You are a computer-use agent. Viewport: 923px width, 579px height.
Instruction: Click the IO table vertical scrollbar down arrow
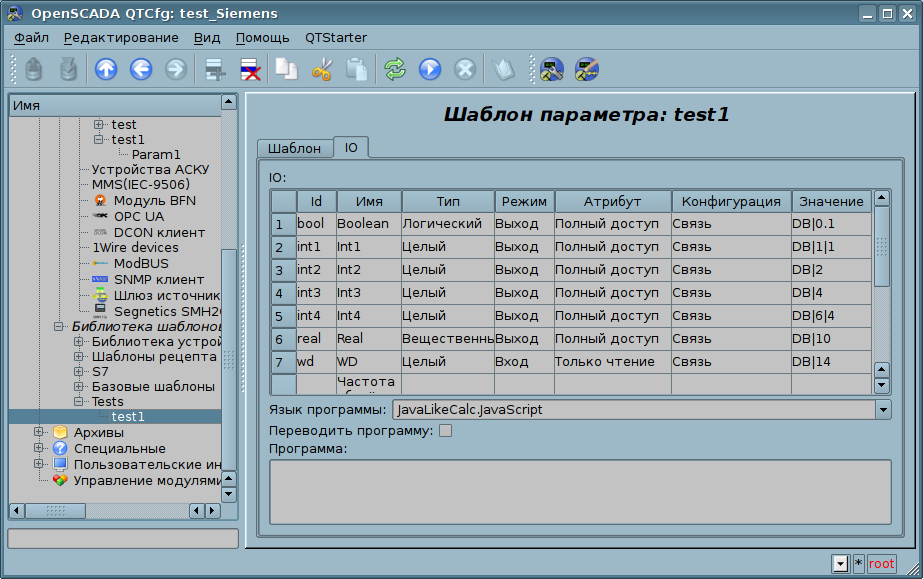(x=881, y=385)
